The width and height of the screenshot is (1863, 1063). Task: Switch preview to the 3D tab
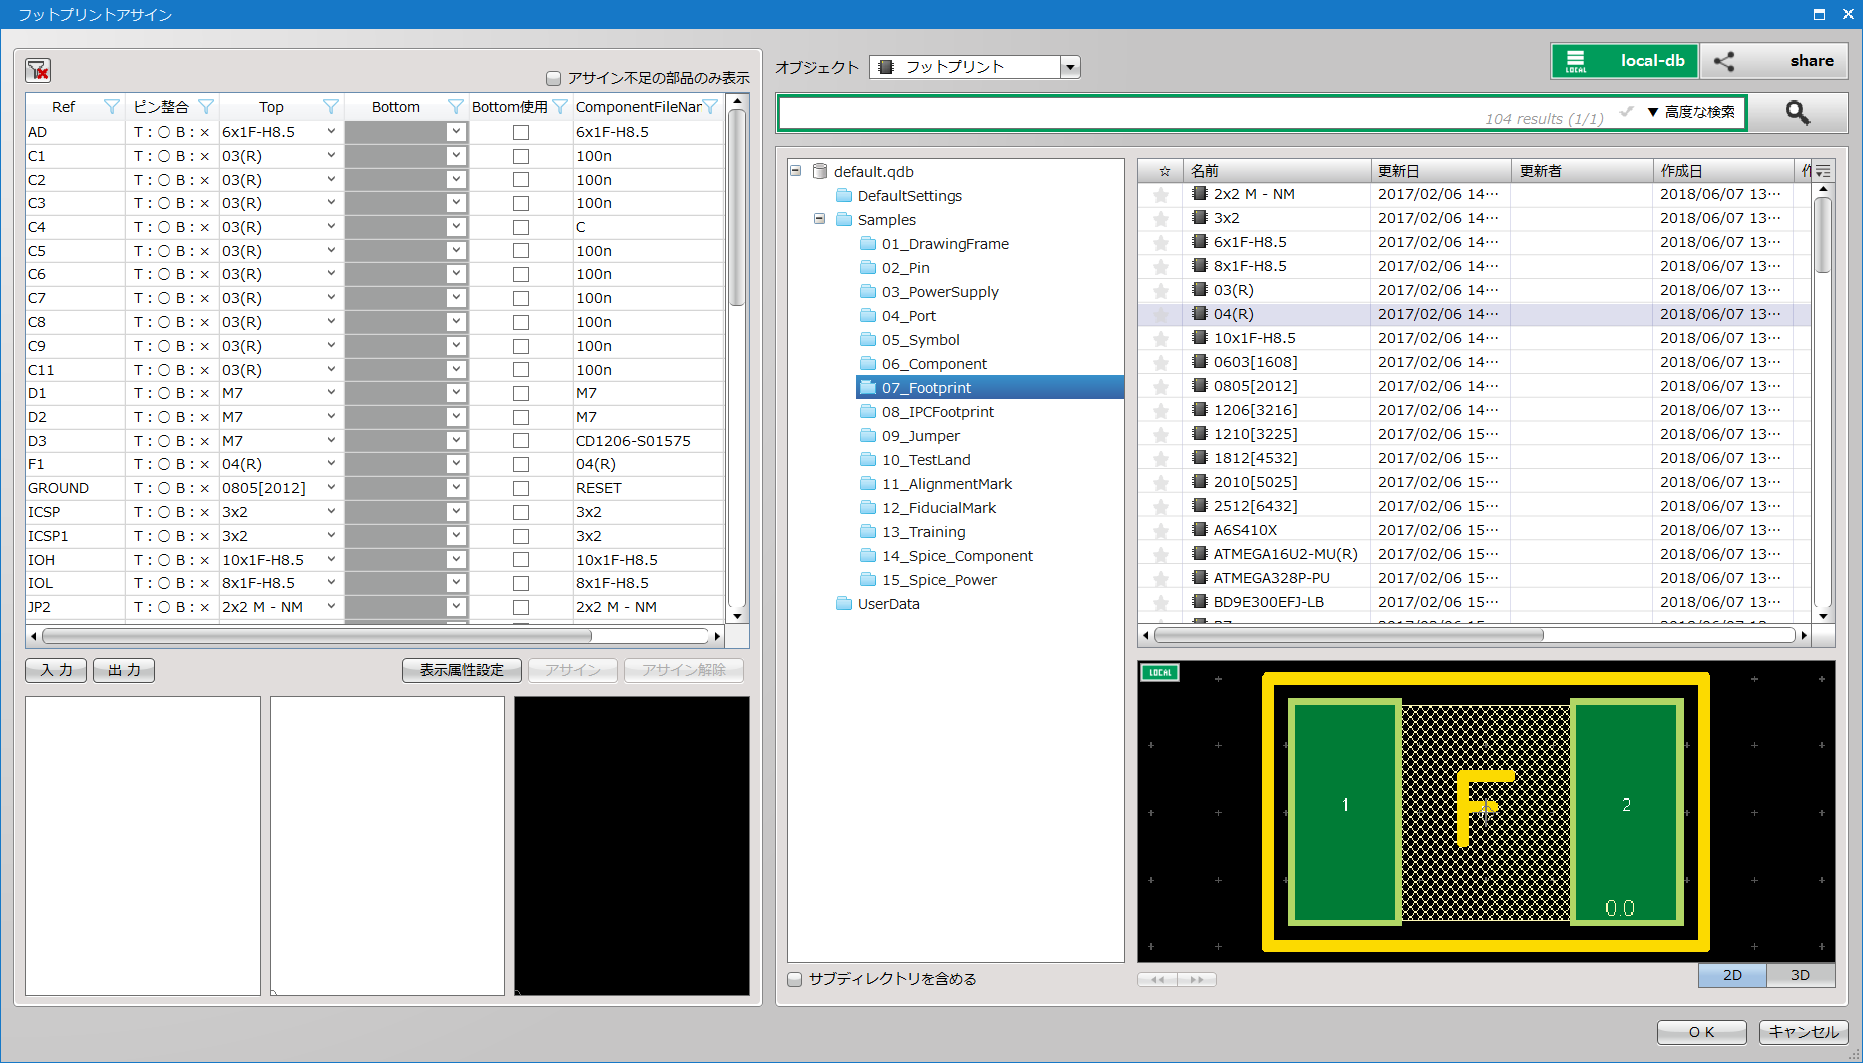tap(1800, 975)
